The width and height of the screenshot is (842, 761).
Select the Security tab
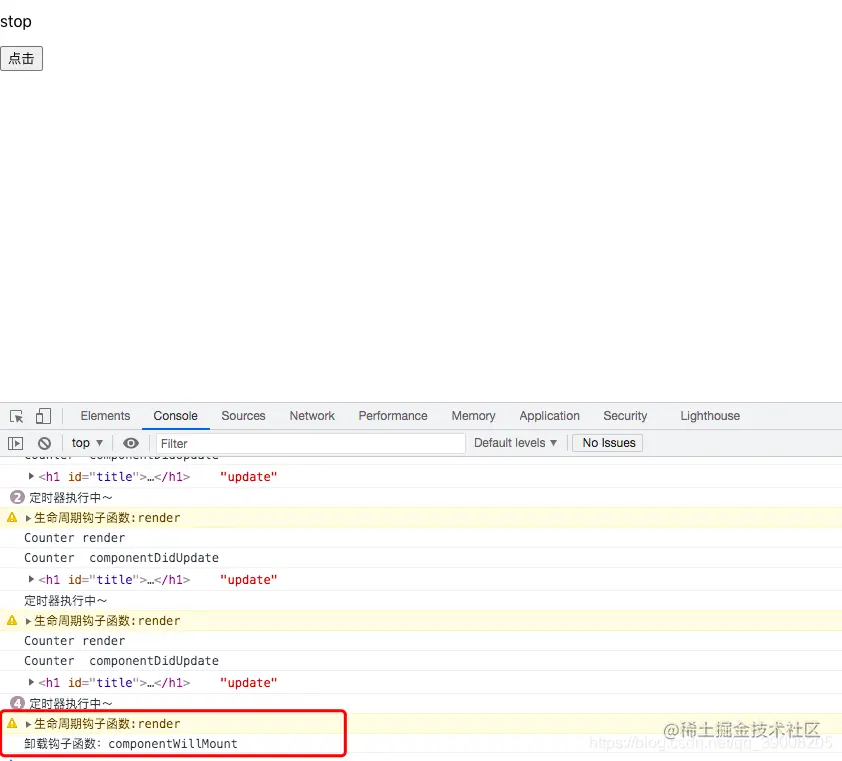(x=625, y=416)
